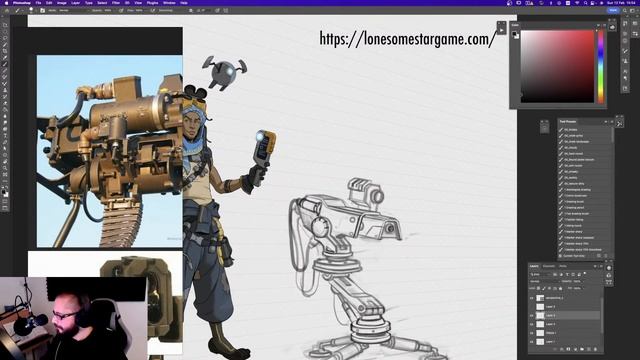640x360 pixels.
Task: Select the Crop tool
Action: 5,51
